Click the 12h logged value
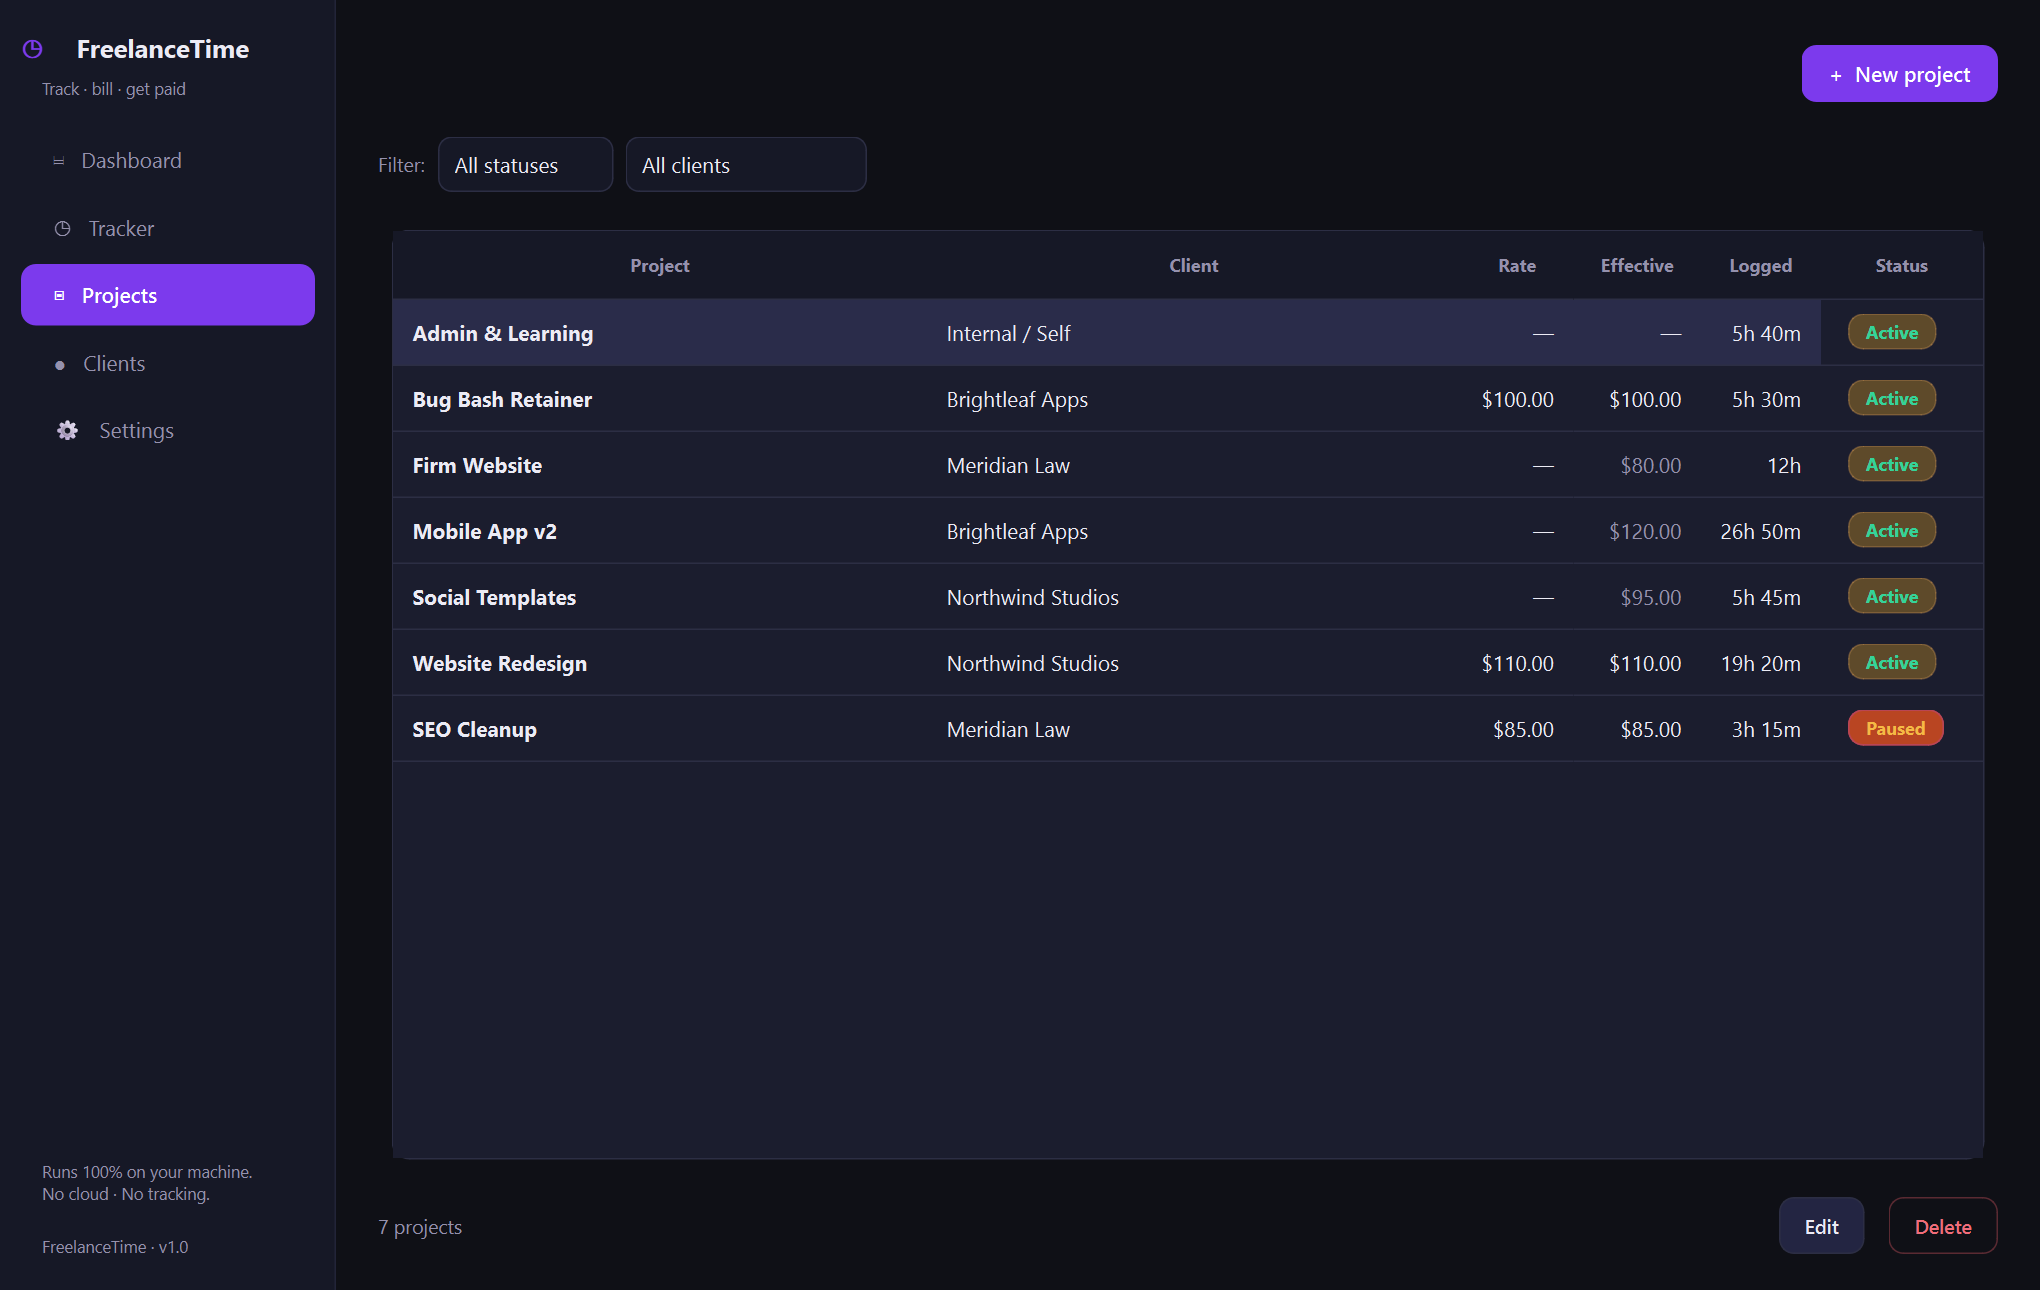This screenshot has height=1290, width=2040. tap(1784, 465)
